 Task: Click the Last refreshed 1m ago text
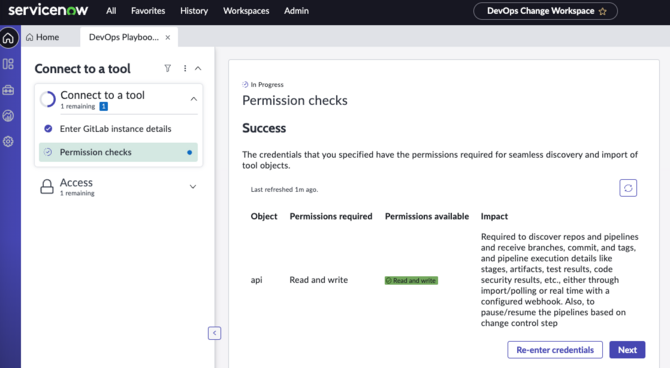(284, 189)
